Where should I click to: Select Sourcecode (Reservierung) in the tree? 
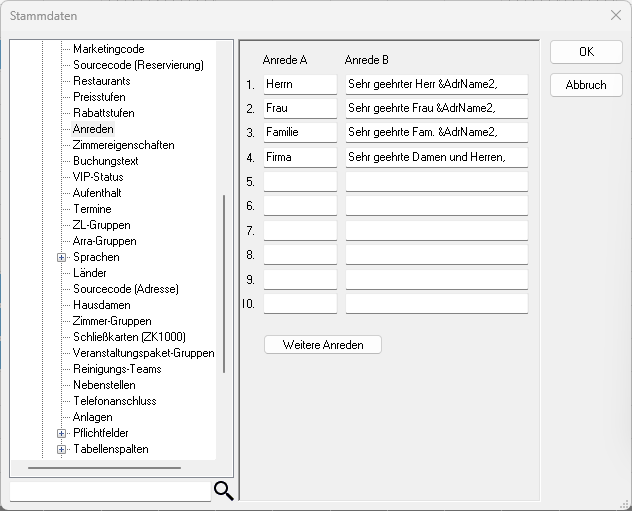pos(138,65)
